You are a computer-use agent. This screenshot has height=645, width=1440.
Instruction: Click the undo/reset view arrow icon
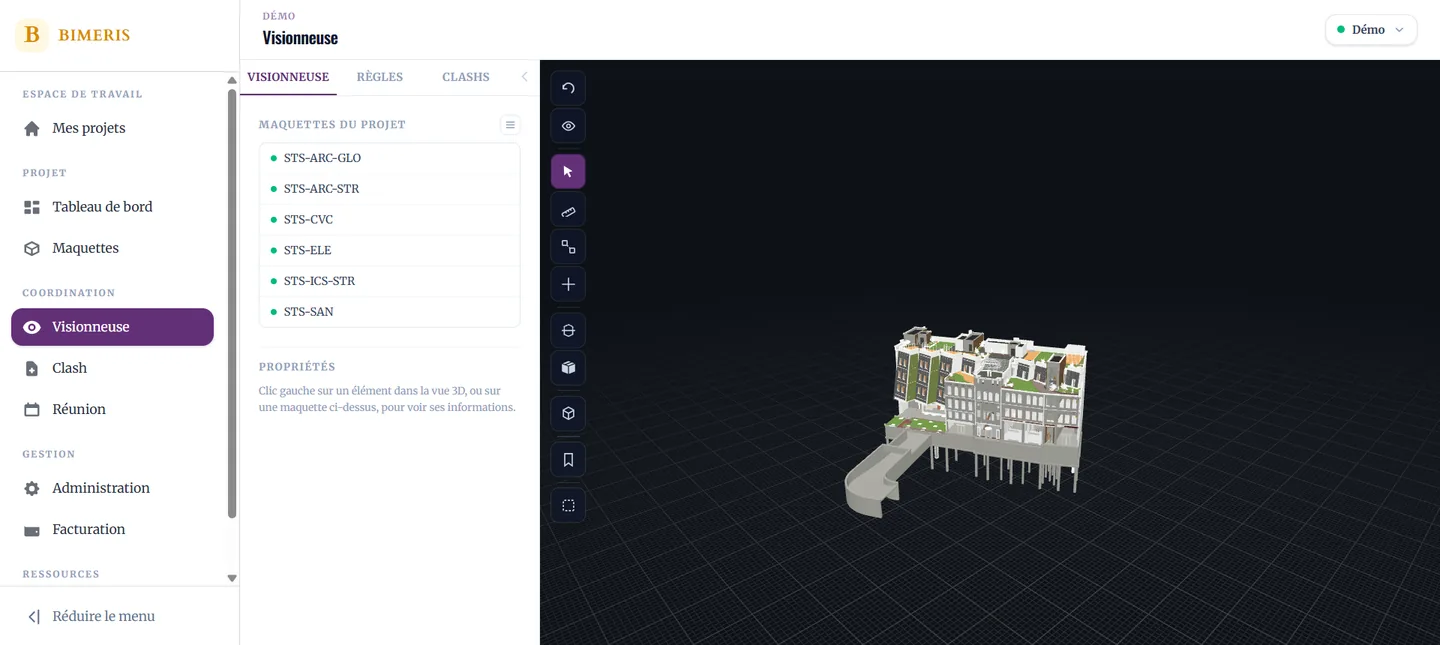point(568,88)
